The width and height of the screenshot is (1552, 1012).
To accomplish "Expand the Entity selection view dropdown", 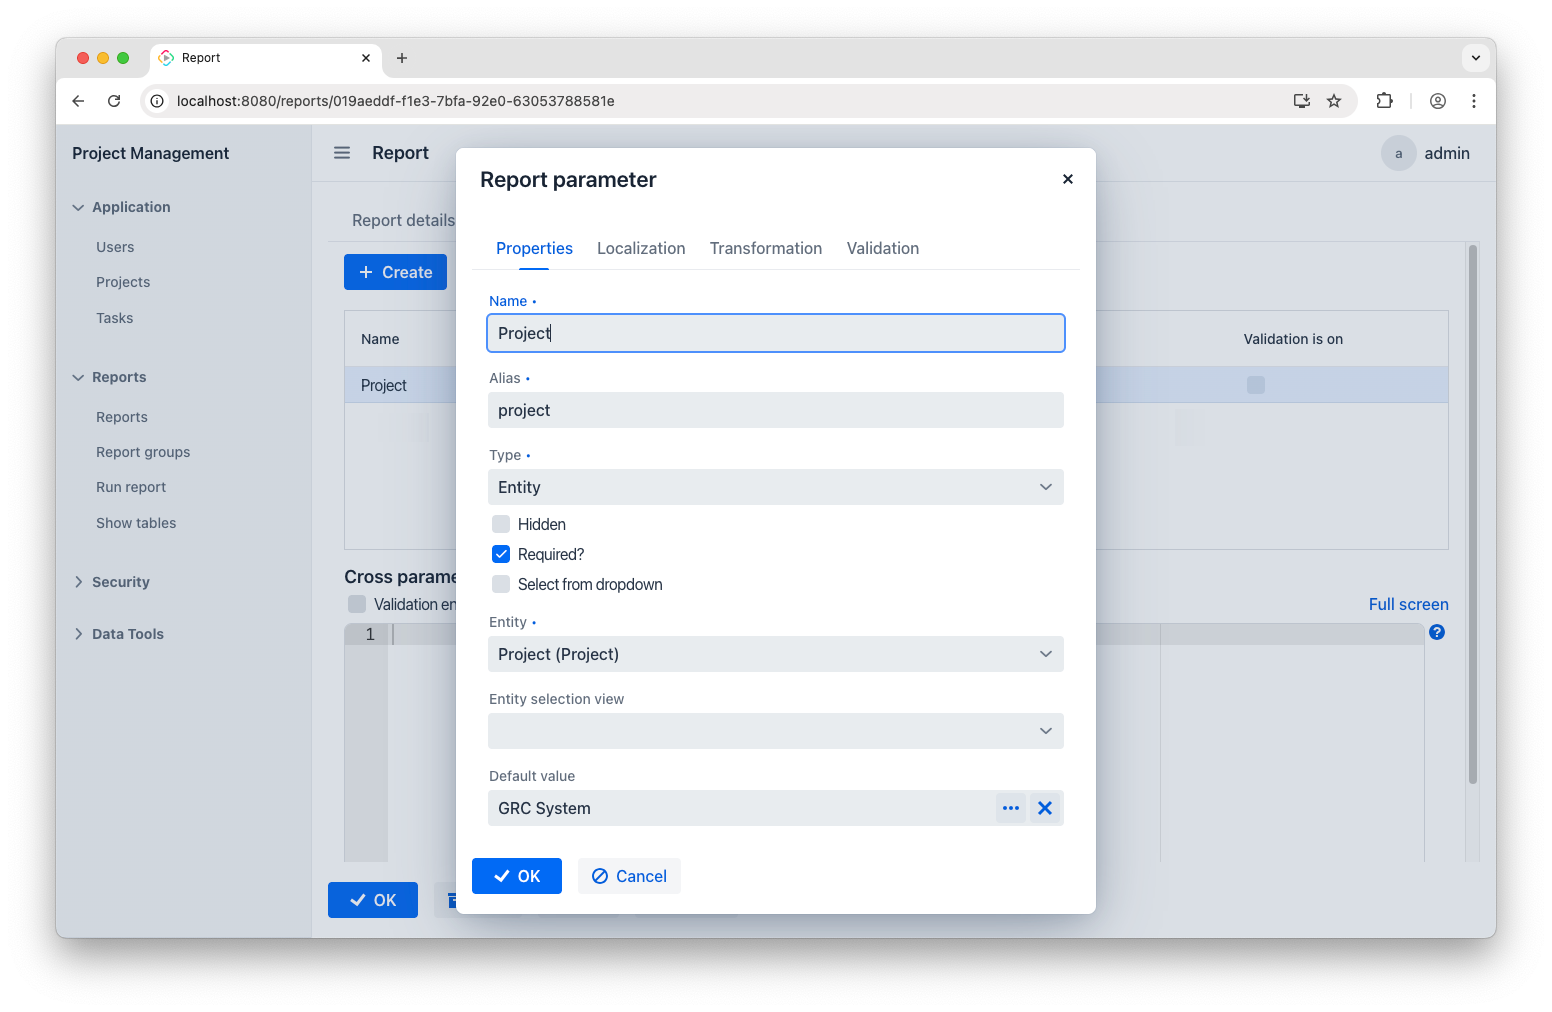I will coord(775,731).
